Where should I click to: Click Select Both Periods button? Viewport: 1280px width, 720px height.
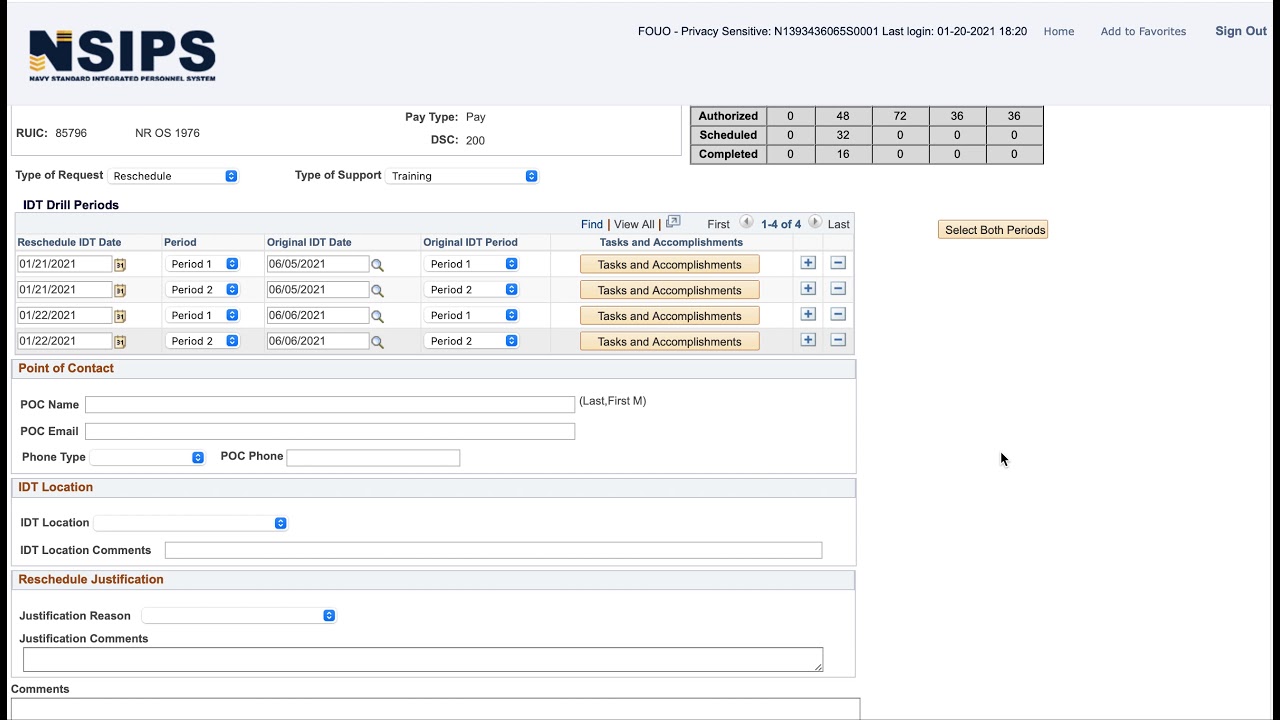[x=993, y=230]
